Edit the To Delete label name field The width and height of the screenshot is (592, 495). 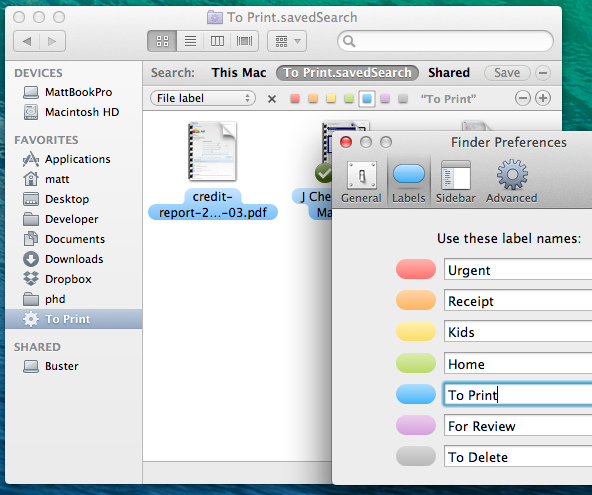coord(518,457)
